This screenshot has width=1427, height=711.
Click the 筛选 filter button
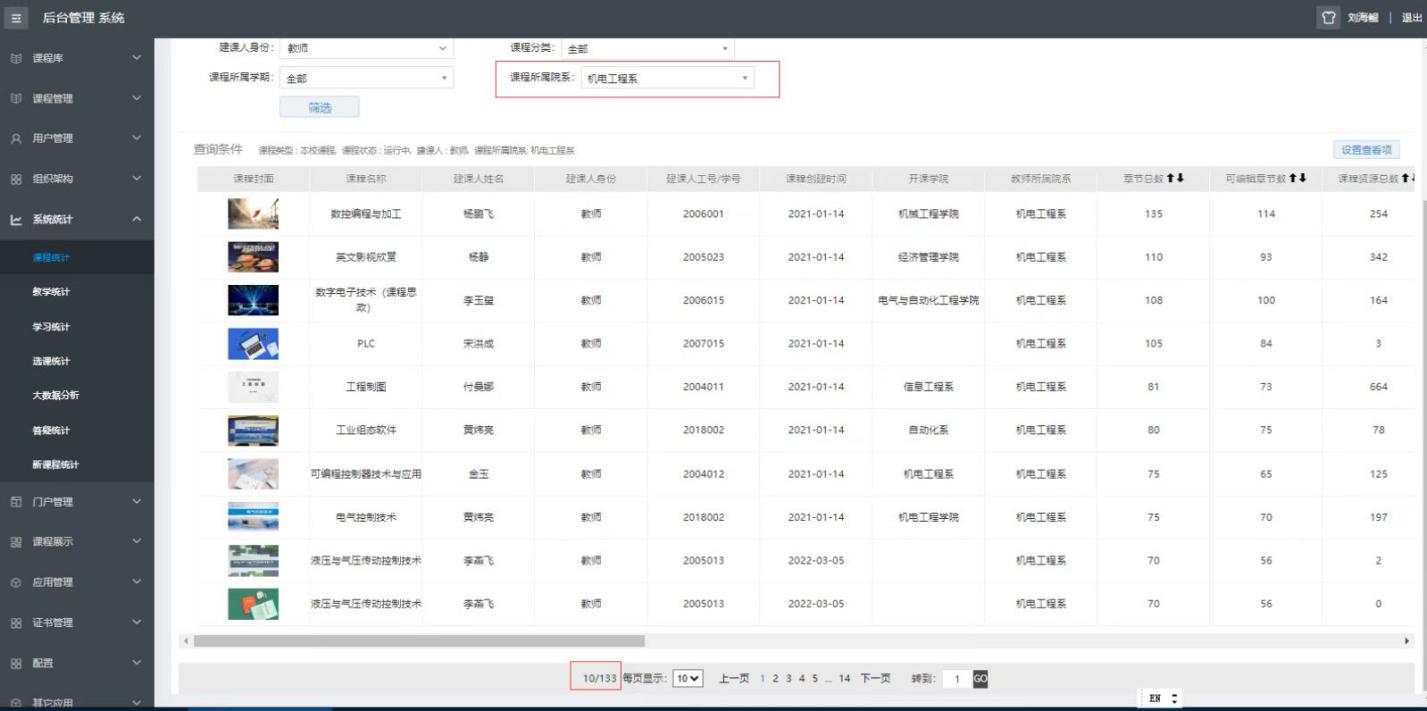click(319, 107)
